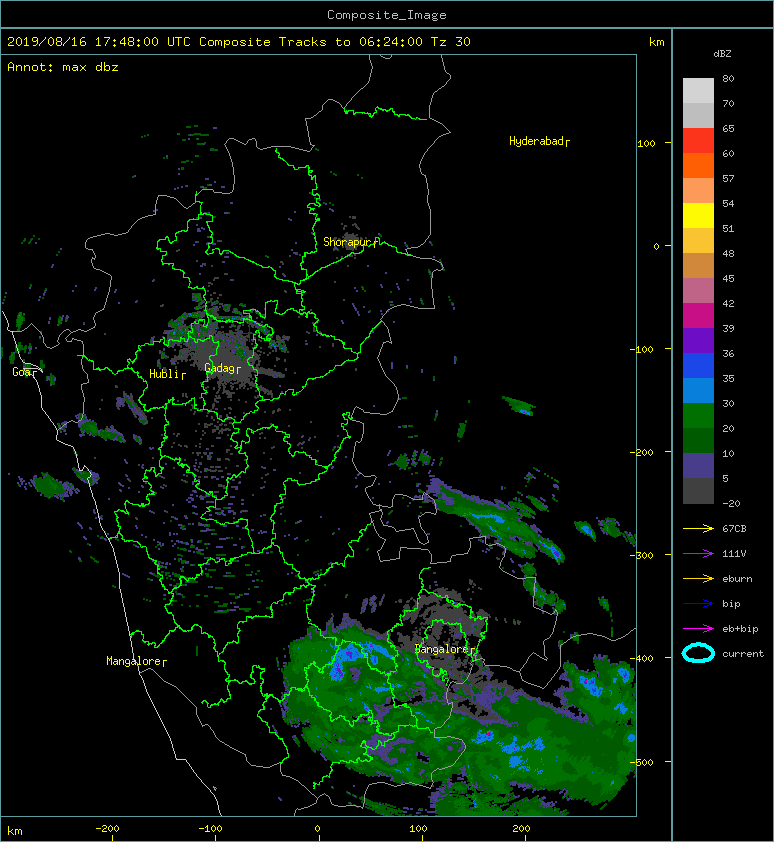The height and width of the screenshot is (842, 774).
Task: Select the Goa city label
Action: 25,372
